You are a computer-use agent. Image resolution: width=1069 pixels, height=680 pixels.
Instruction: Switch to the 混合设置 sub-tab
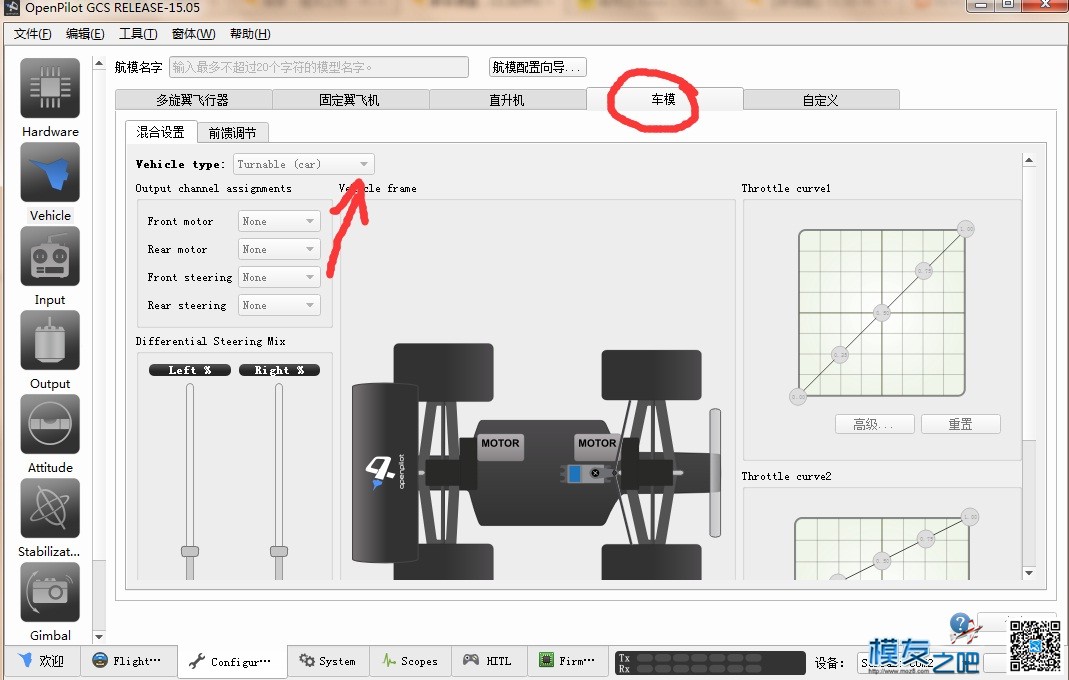(161, 132)
